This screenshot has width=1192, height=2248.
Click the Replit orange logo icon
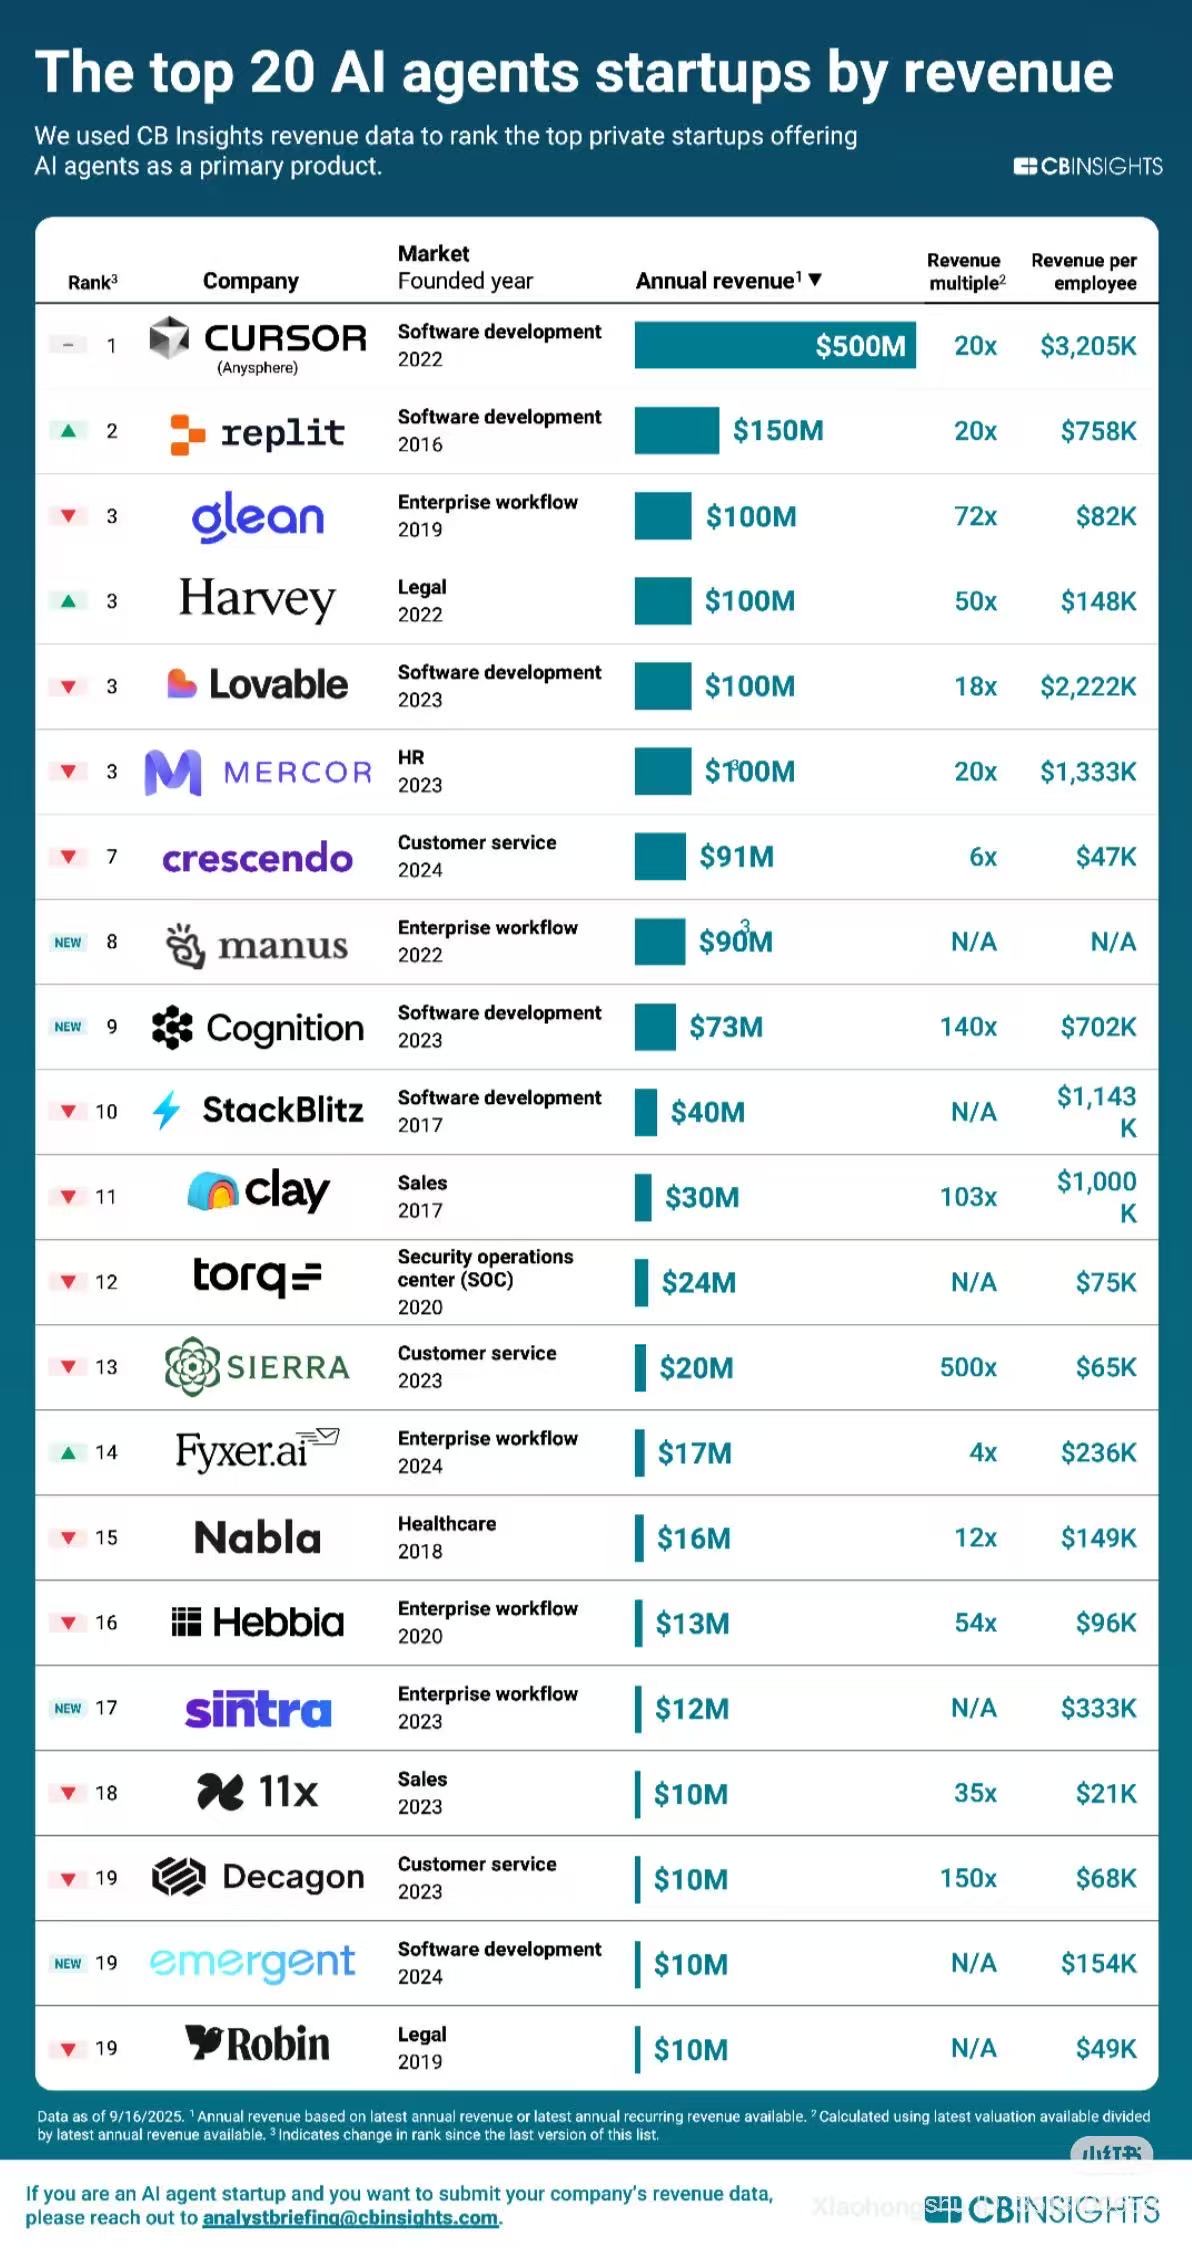coord(187,434)
